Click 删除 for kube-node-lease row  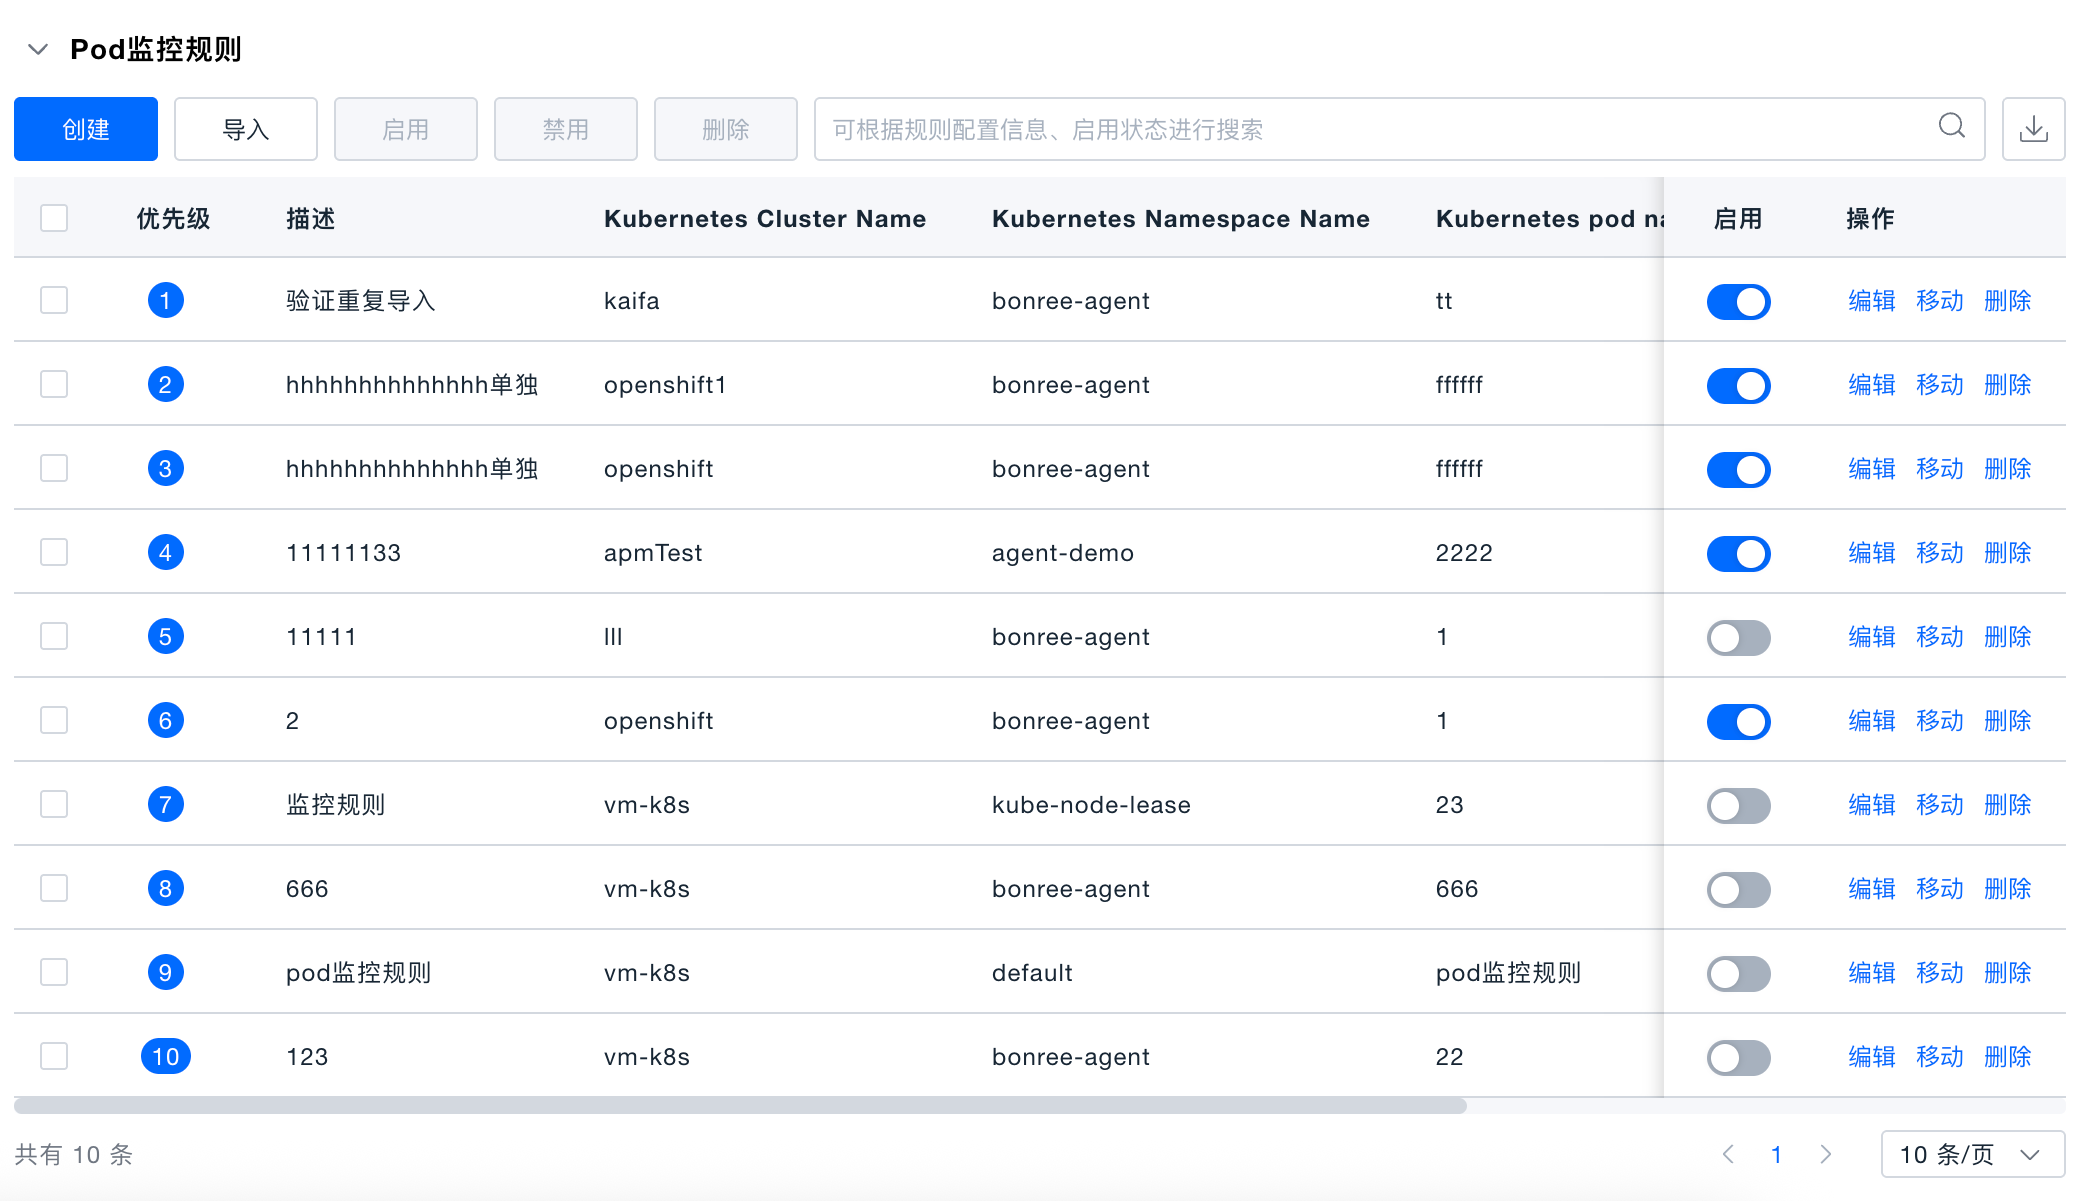coord(2008,804)
